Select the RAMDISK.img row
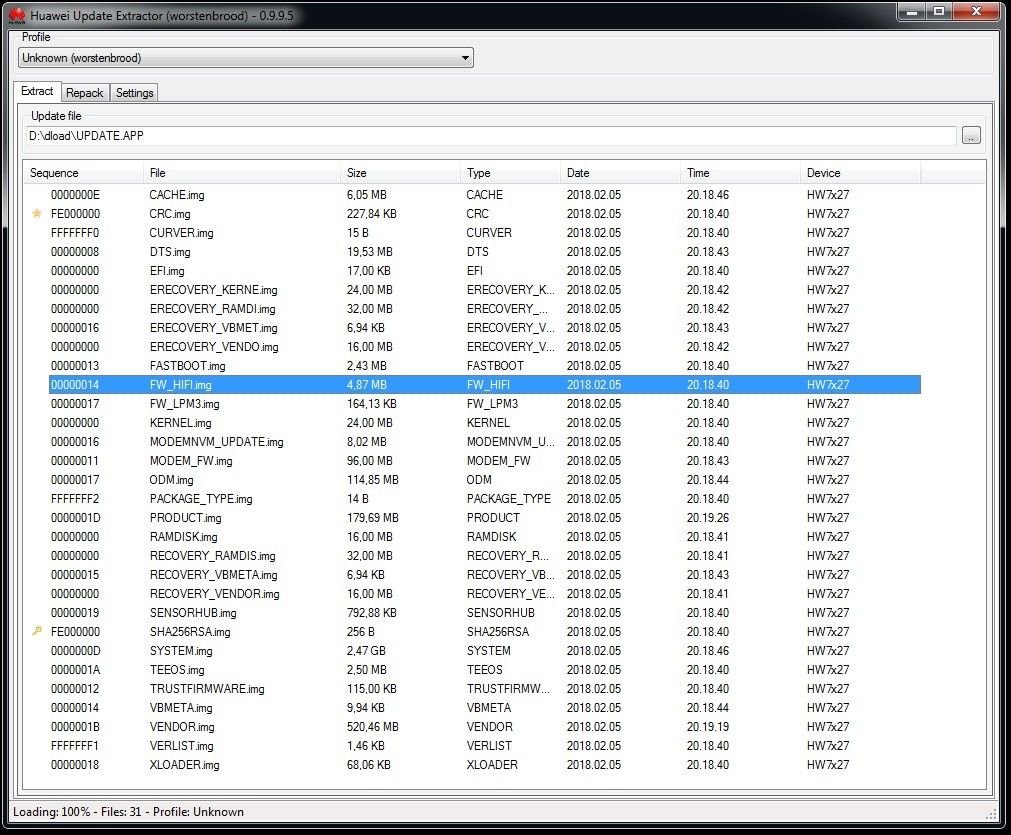Viewport: 1011px width, 835px height. pyautogui.click(x=485, y=537)
